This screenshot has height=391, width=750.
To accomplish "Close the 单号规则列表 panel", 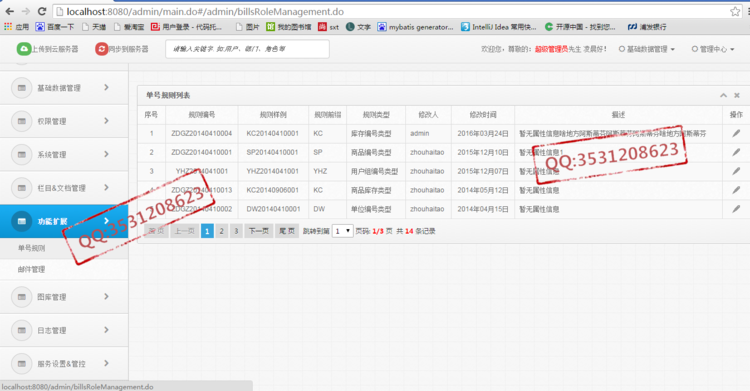I will click(737, 95).
